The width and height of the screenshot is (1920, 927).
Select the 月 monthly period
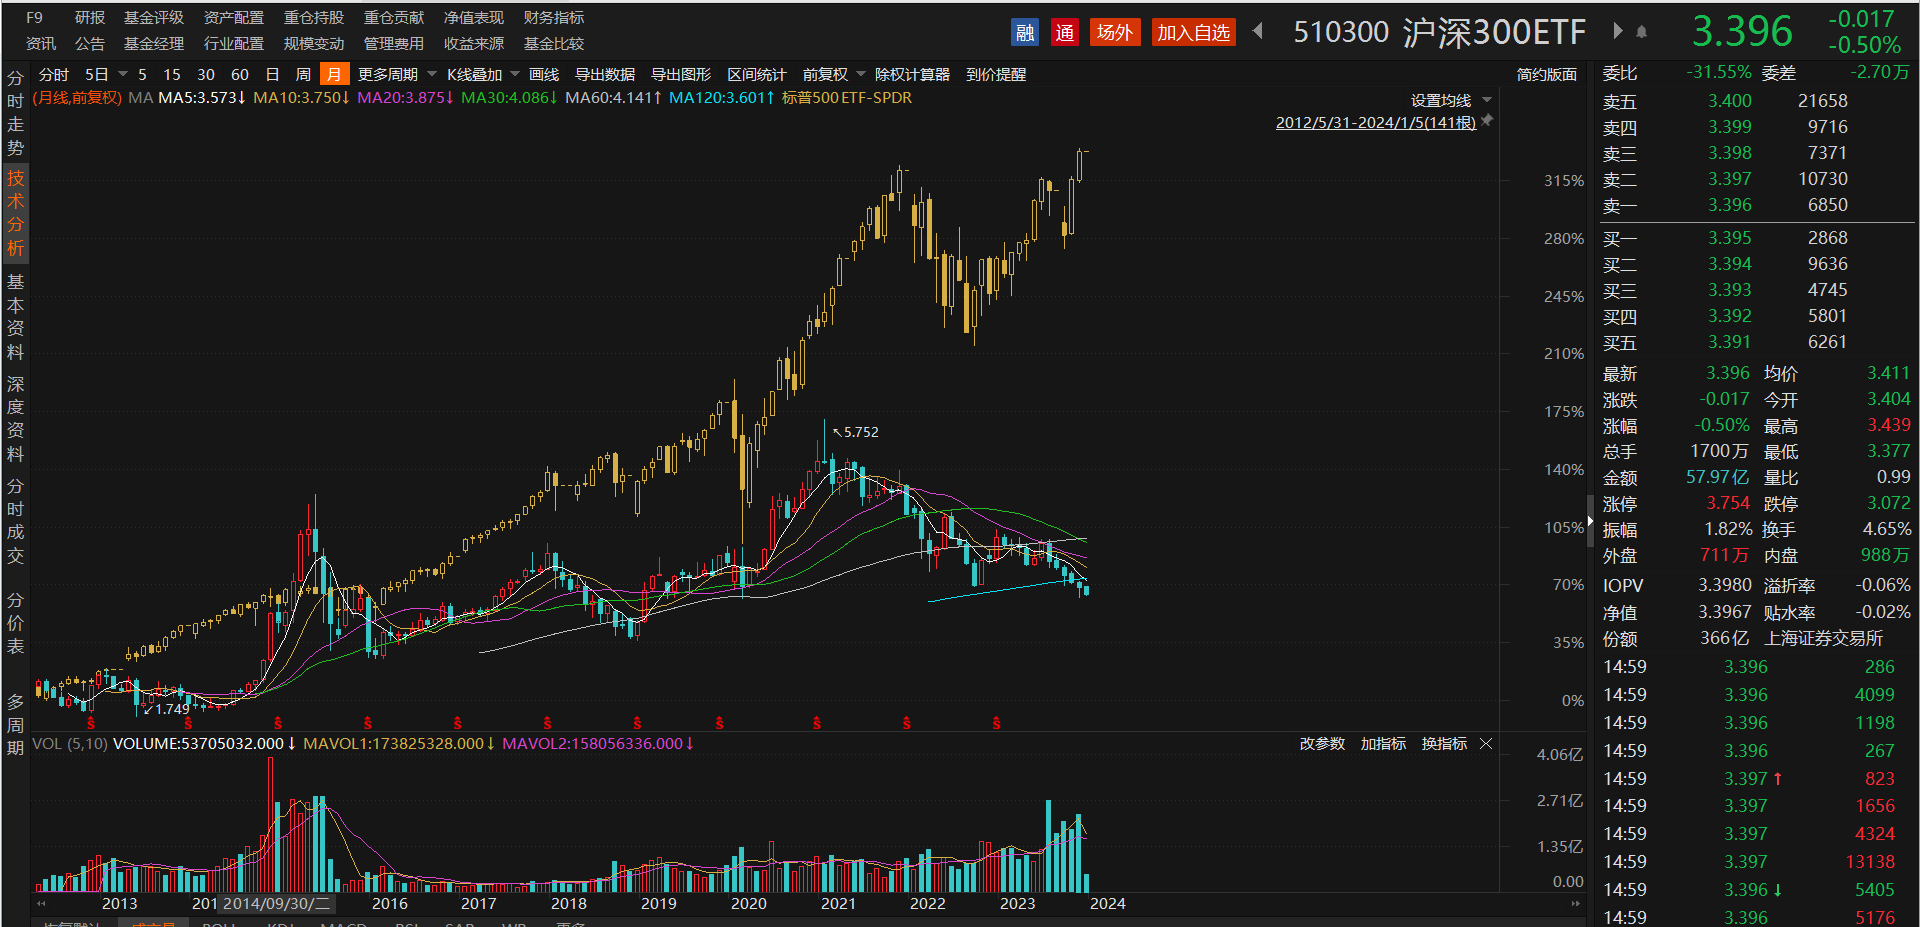tap(334, 75)
